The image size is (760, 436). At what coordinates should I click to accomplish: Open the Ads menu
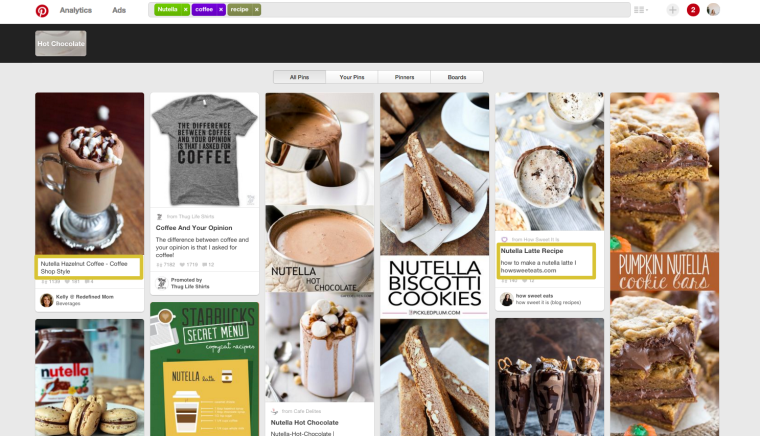click(x=119, y=10)
